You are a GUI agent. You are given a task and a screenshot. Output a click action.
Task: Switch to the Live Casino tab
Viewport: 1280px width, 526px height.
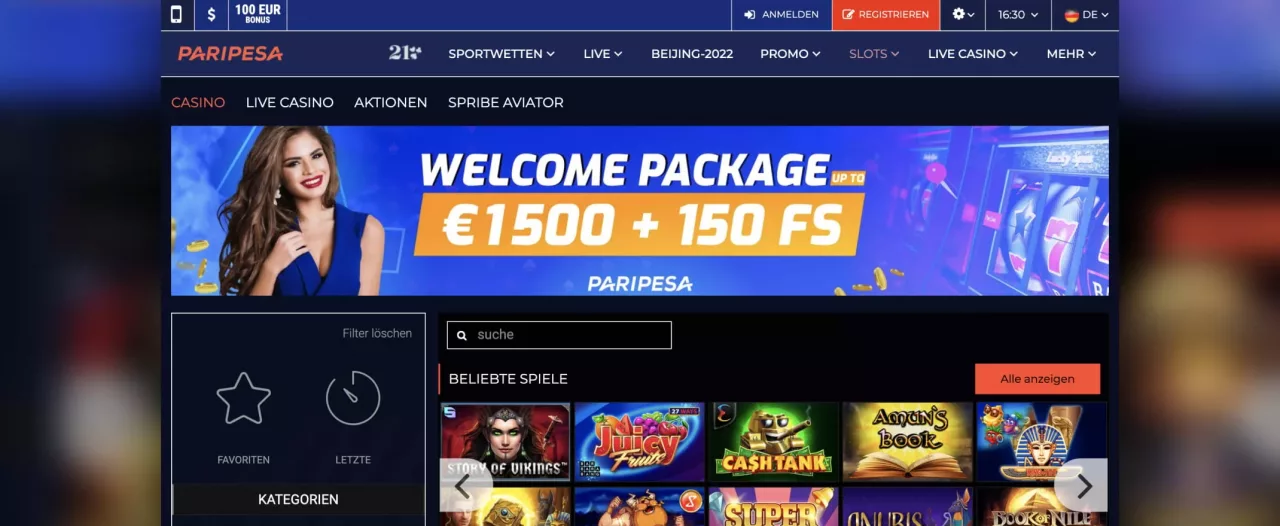(290, 102)
